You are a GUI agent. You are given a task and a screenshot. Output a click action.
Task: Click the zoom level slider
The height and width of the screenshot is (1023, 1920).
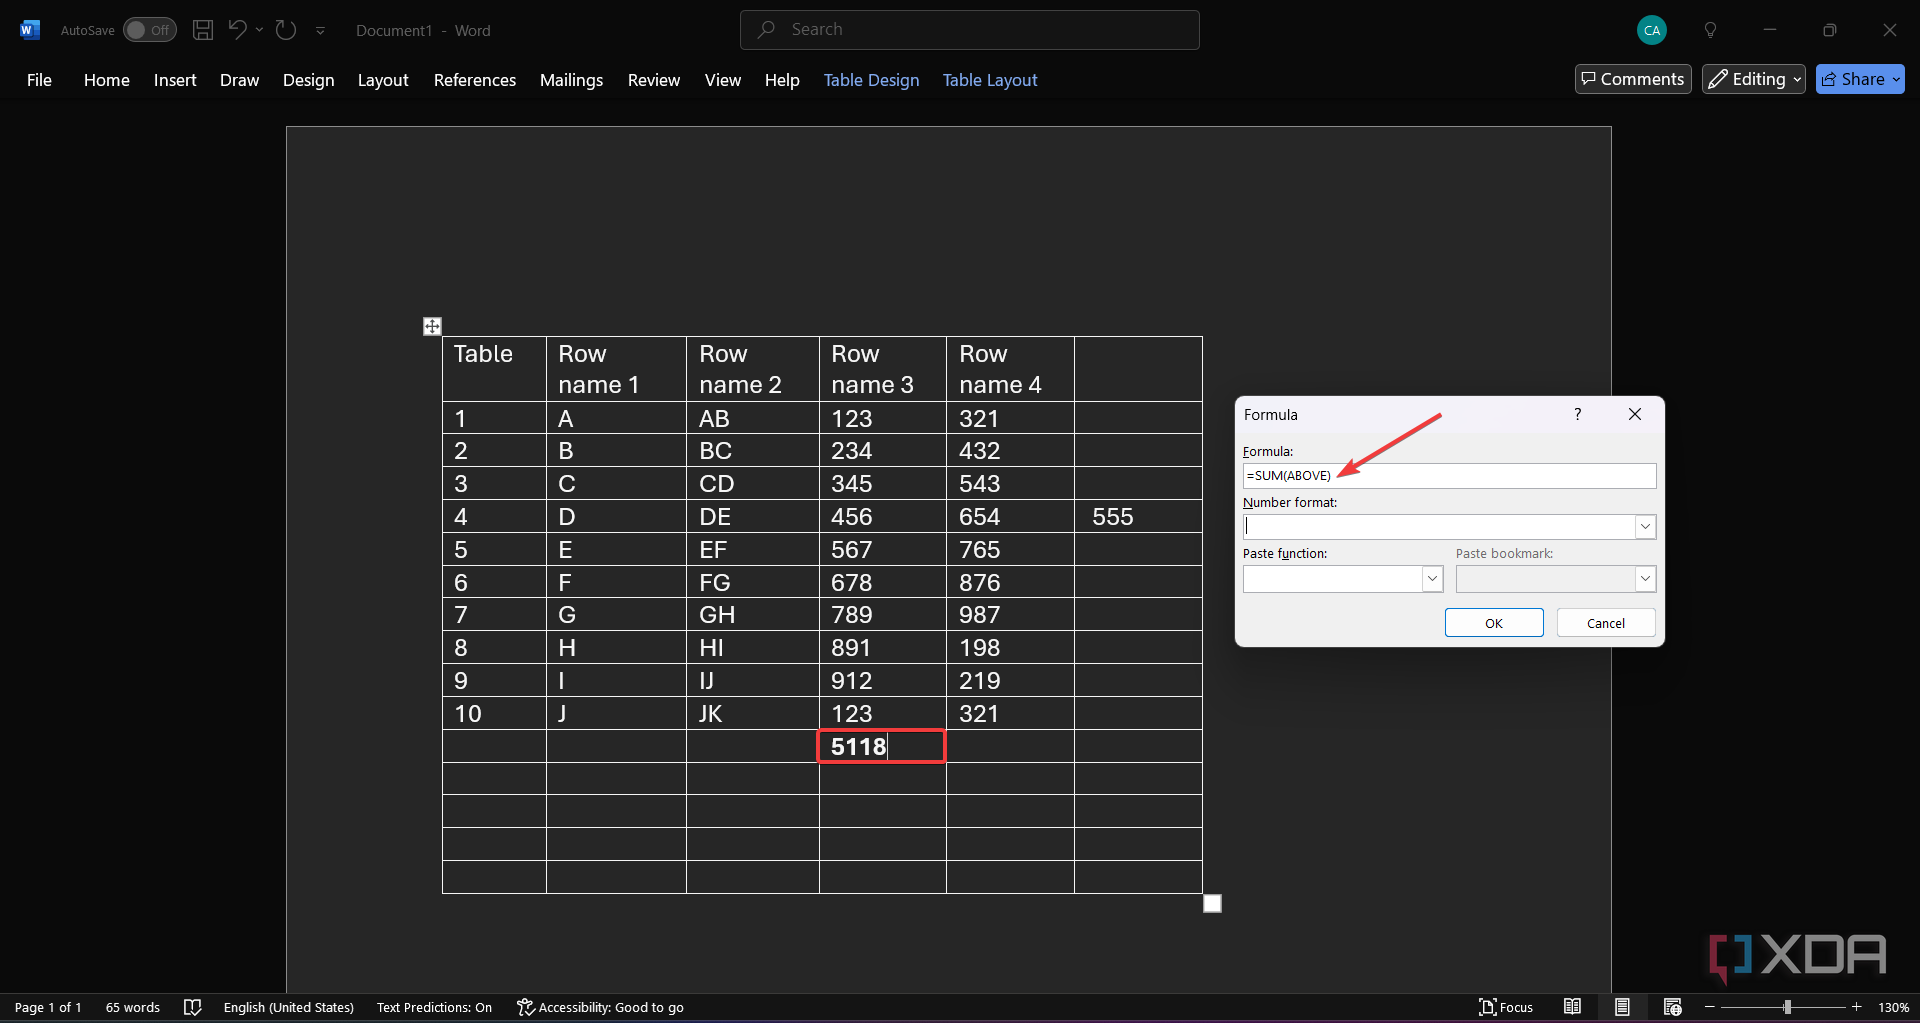coord(1787,1007)
